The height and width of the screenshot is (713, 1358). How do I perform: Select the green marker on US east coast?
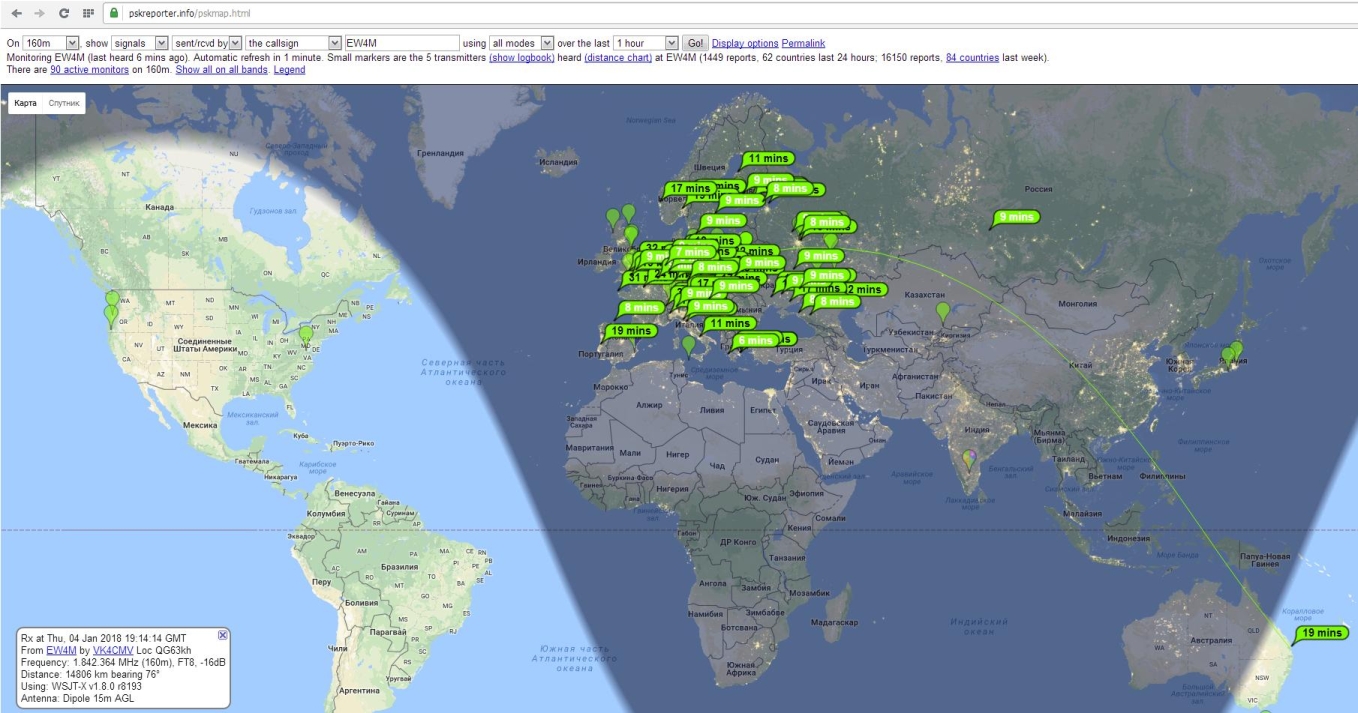pos(305,334)
